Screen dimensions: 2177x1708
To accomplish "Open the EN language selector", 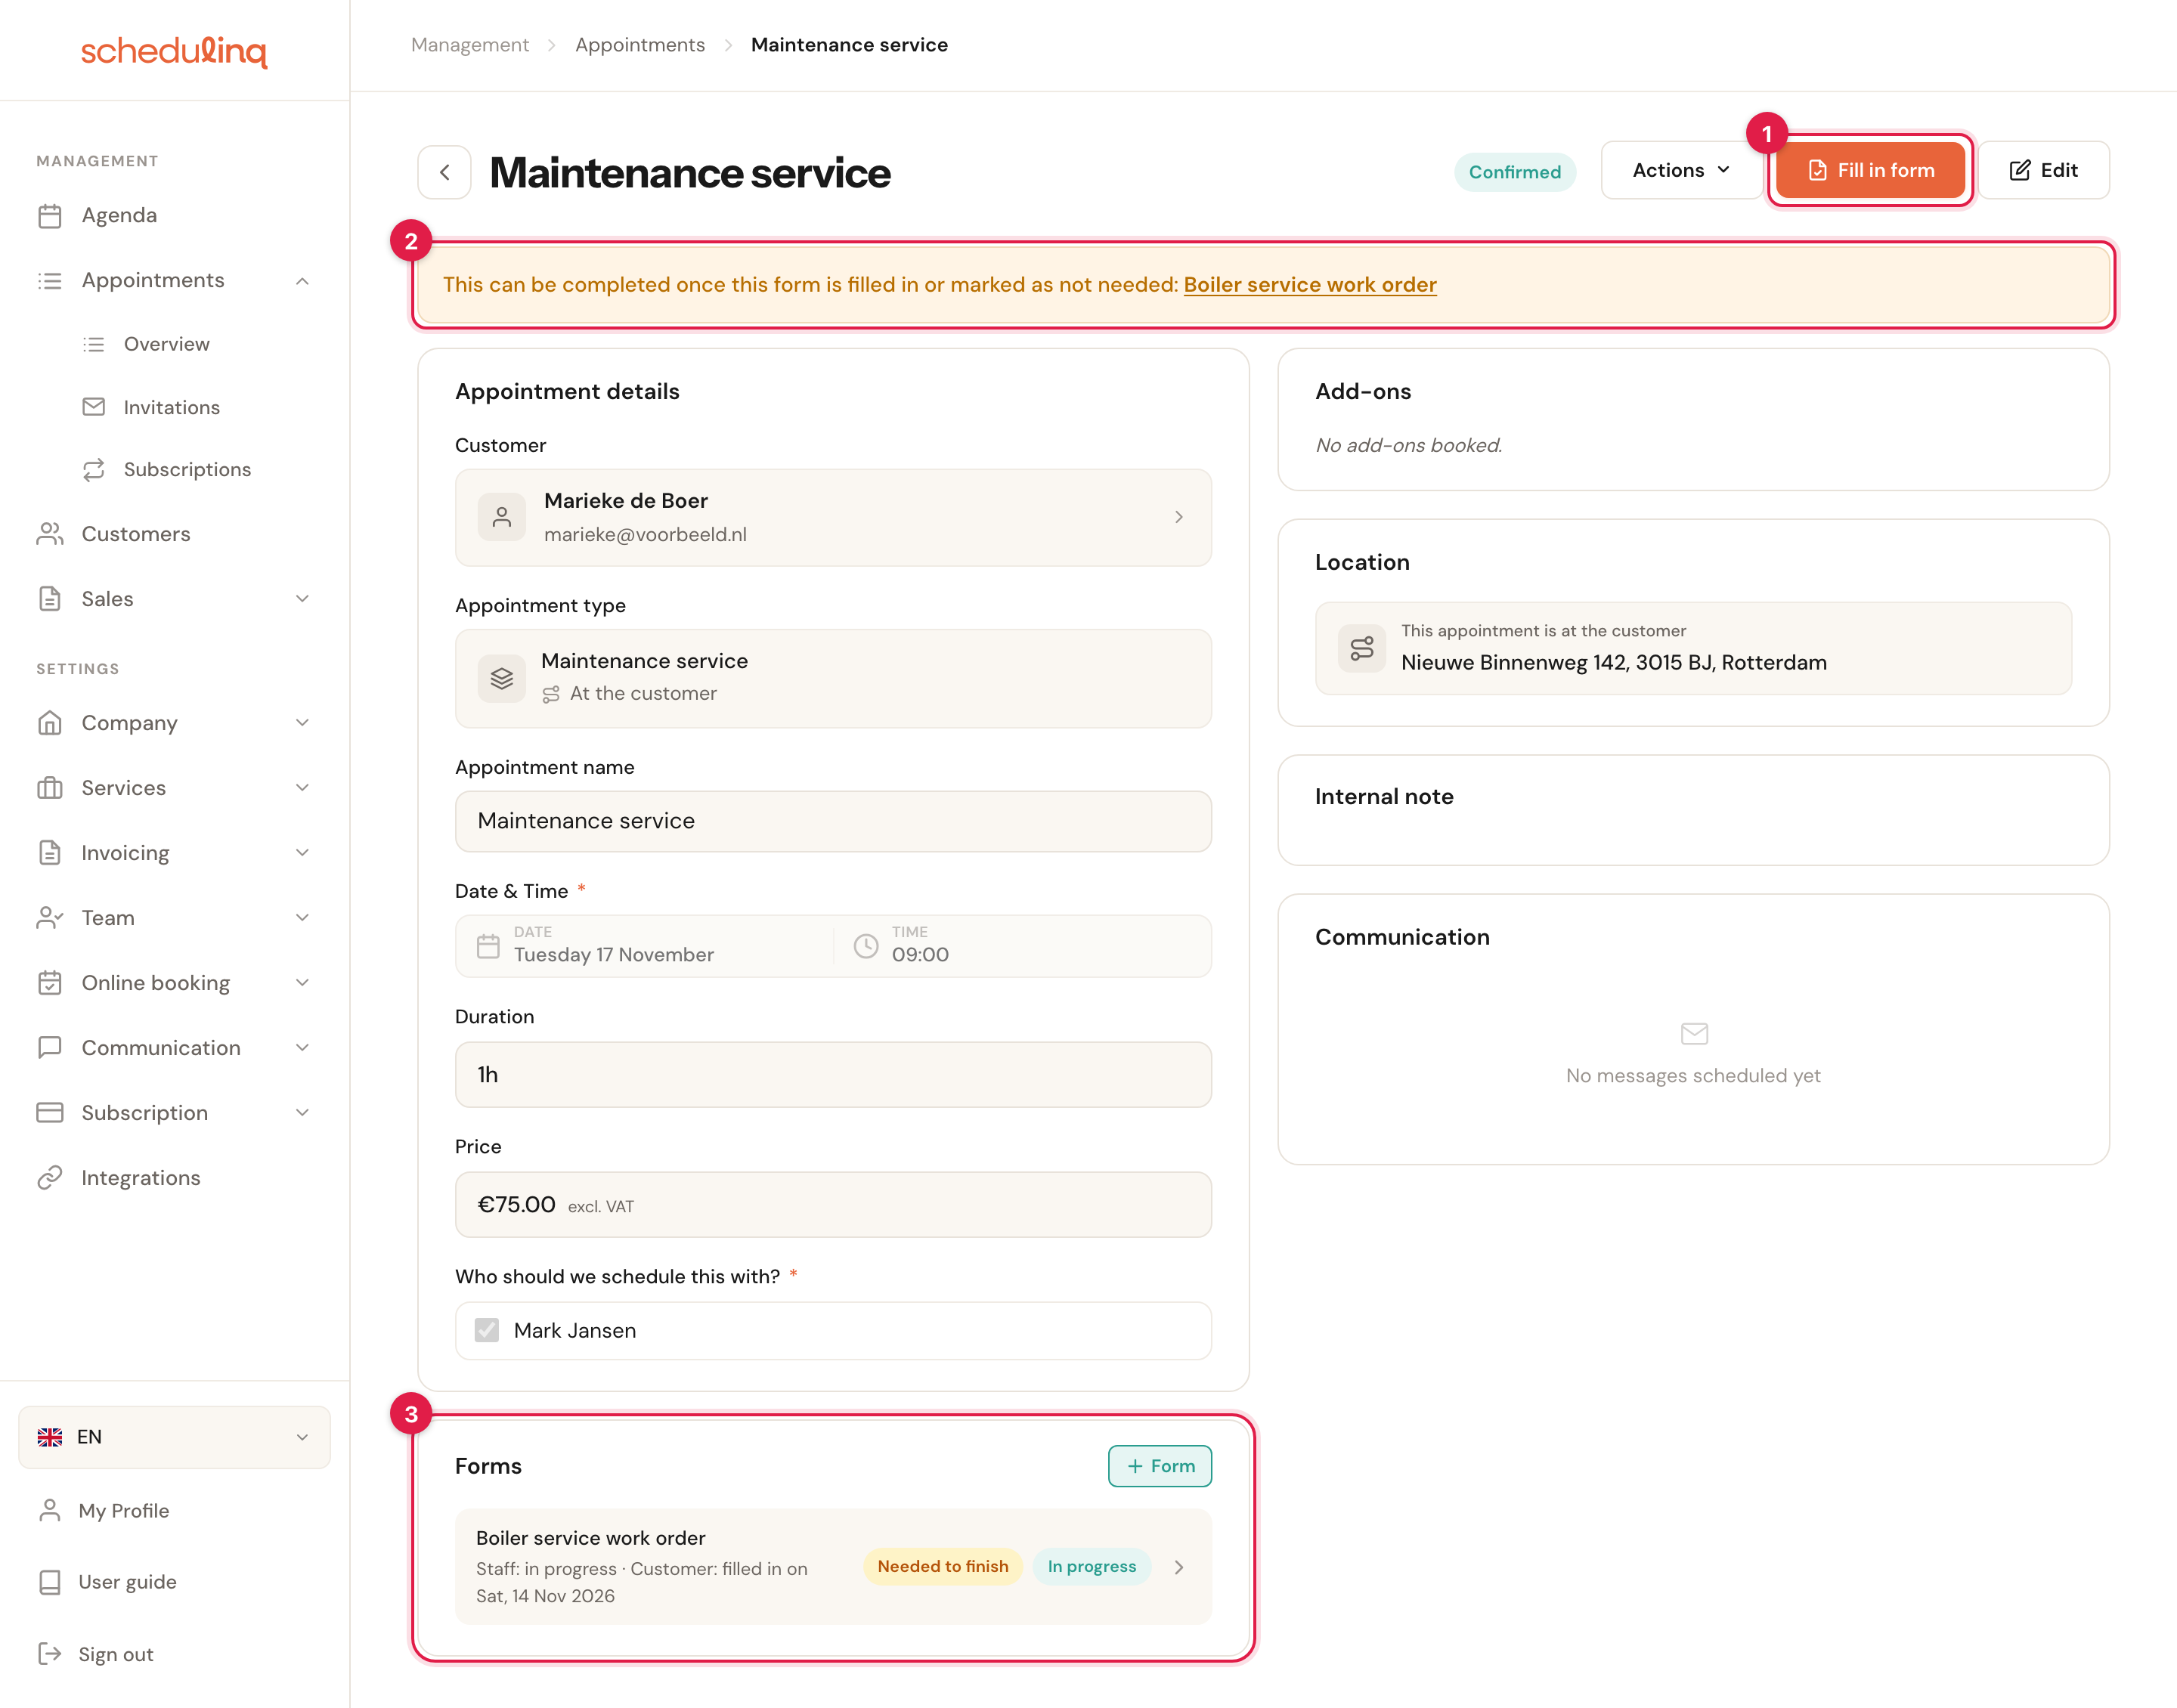I will [x=175, y=1437].
